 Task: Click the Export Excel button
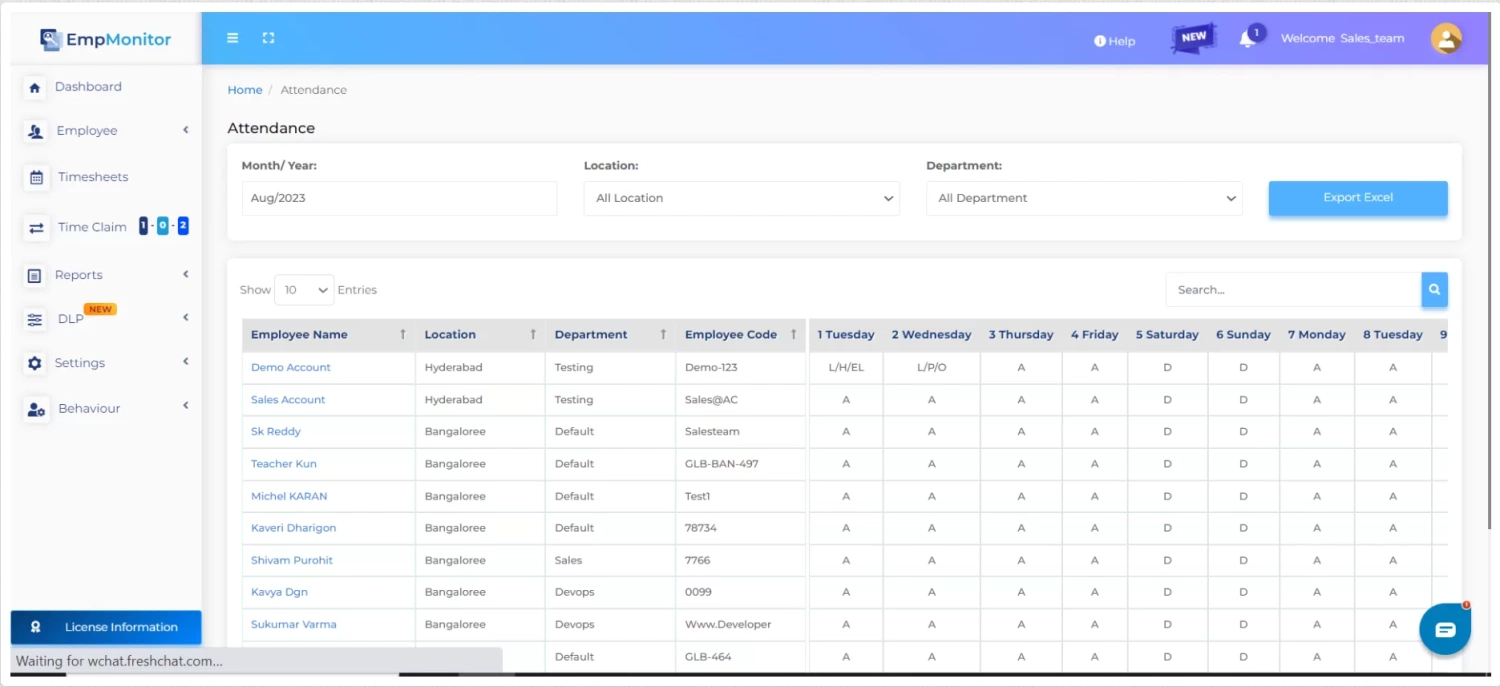(1357, 198)
